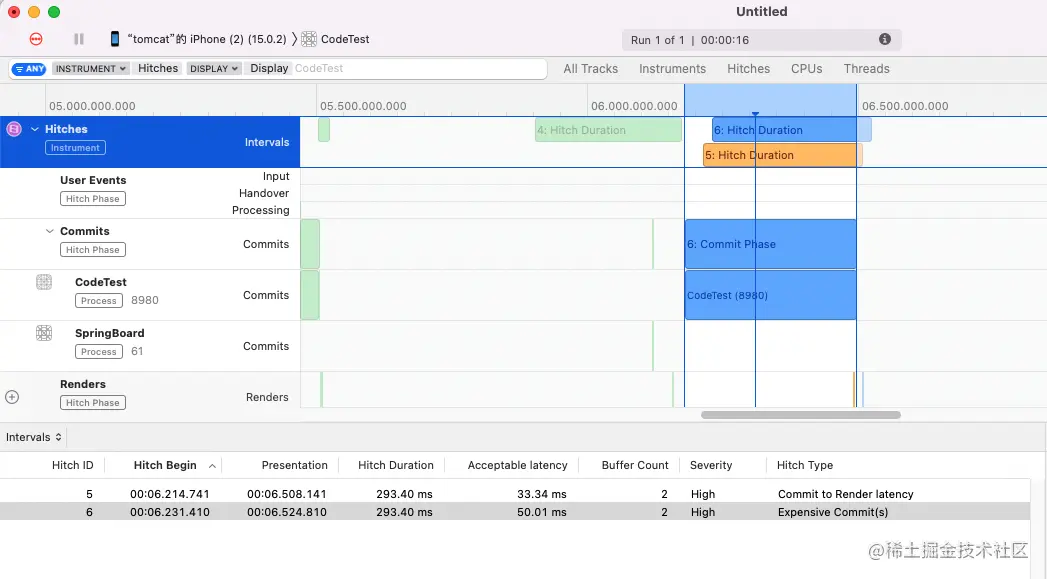Click the ANY filter badge
Screen dimensions: 1047x579
29,69
